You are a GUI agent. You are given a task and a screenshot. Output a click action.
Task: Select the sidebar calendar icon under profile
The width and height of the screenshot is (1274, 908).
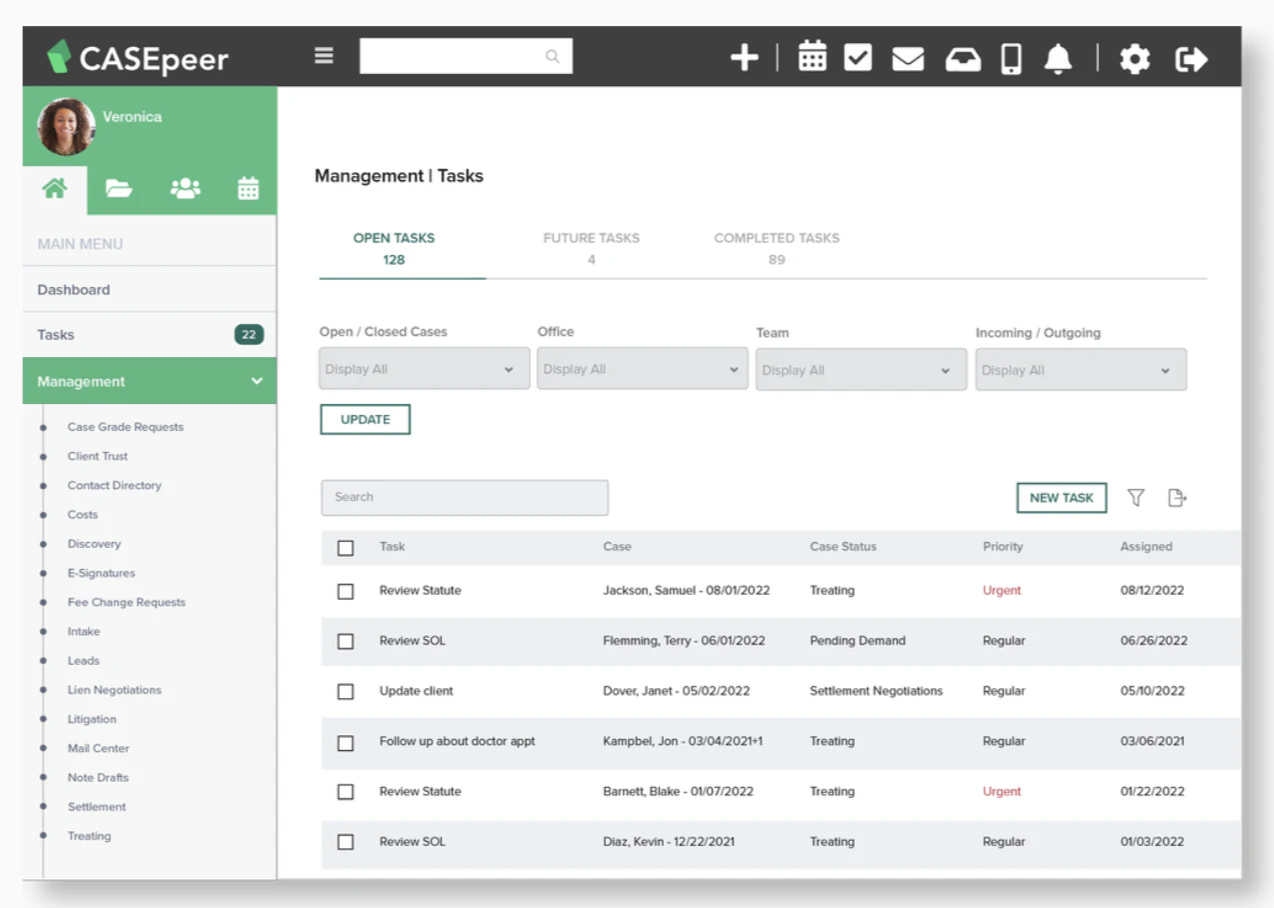click(x=248, y=188)
